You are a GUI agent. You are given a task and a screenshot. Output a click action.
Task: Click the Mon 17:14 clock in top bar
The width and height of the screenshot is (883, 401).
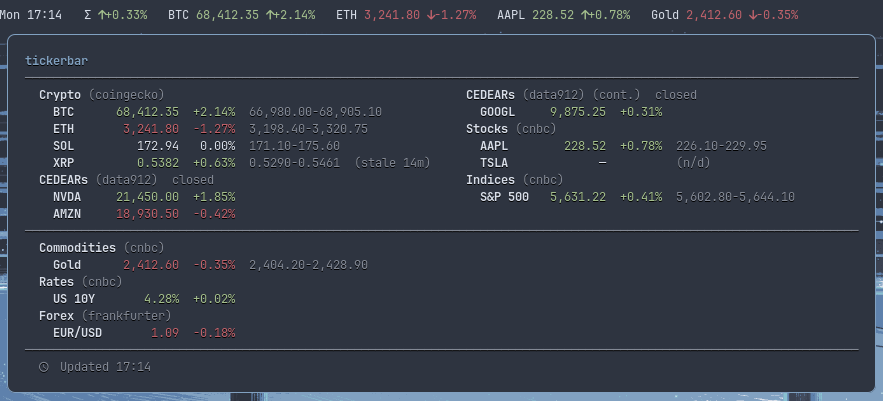[31, 15]
